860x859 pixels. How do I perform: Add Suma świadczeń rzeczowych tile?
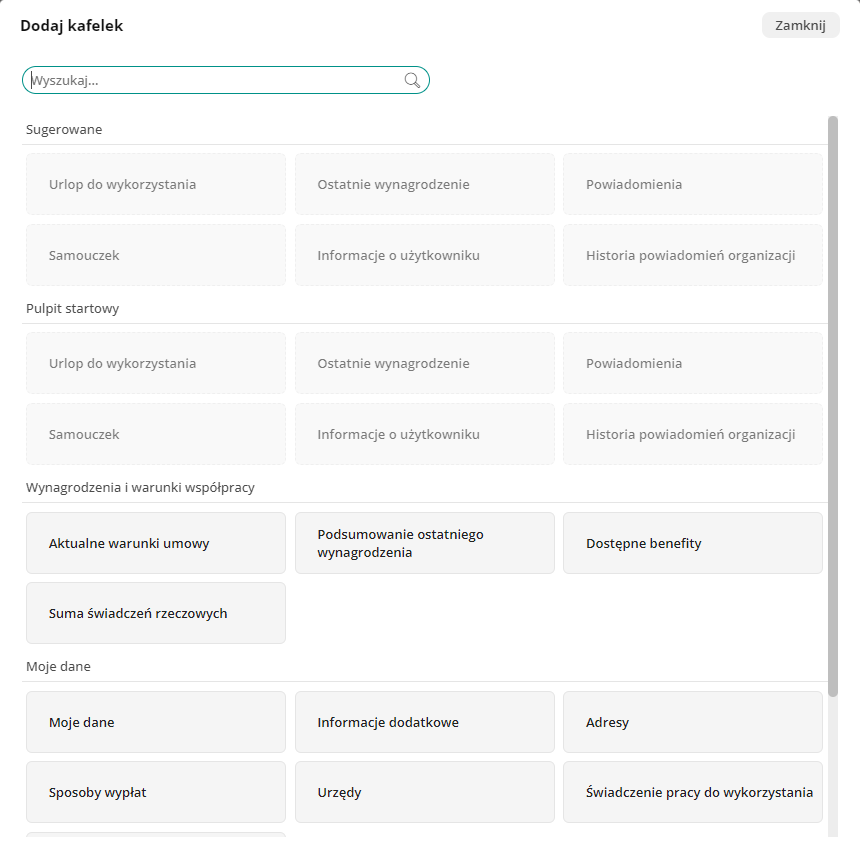[x=156, y=613]
